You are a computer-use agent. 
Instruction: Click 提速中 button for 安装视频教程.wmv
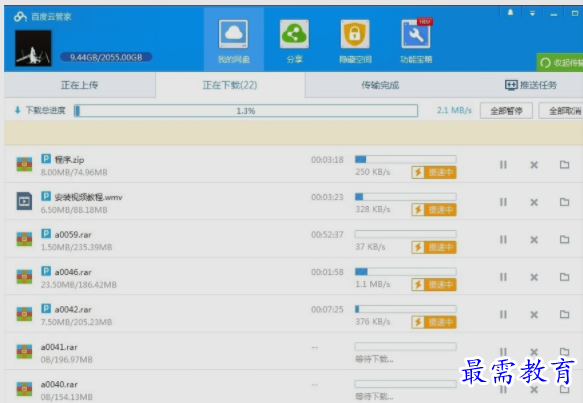click(x=434, y=210)
